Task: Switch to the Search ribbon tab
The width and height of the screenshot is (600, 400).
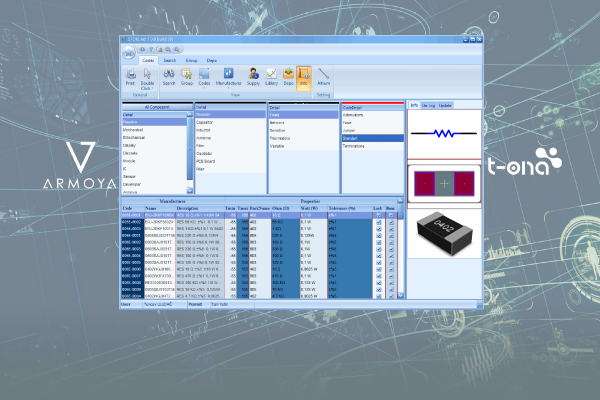Action: (170, 60)
